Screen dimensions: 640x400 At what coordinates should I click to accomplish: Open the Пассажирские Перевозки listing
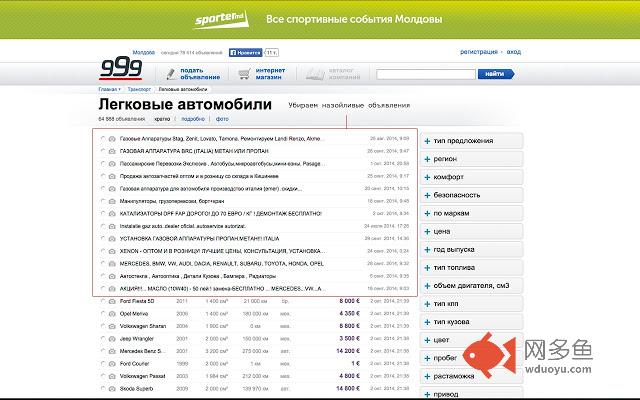(222, 164)
